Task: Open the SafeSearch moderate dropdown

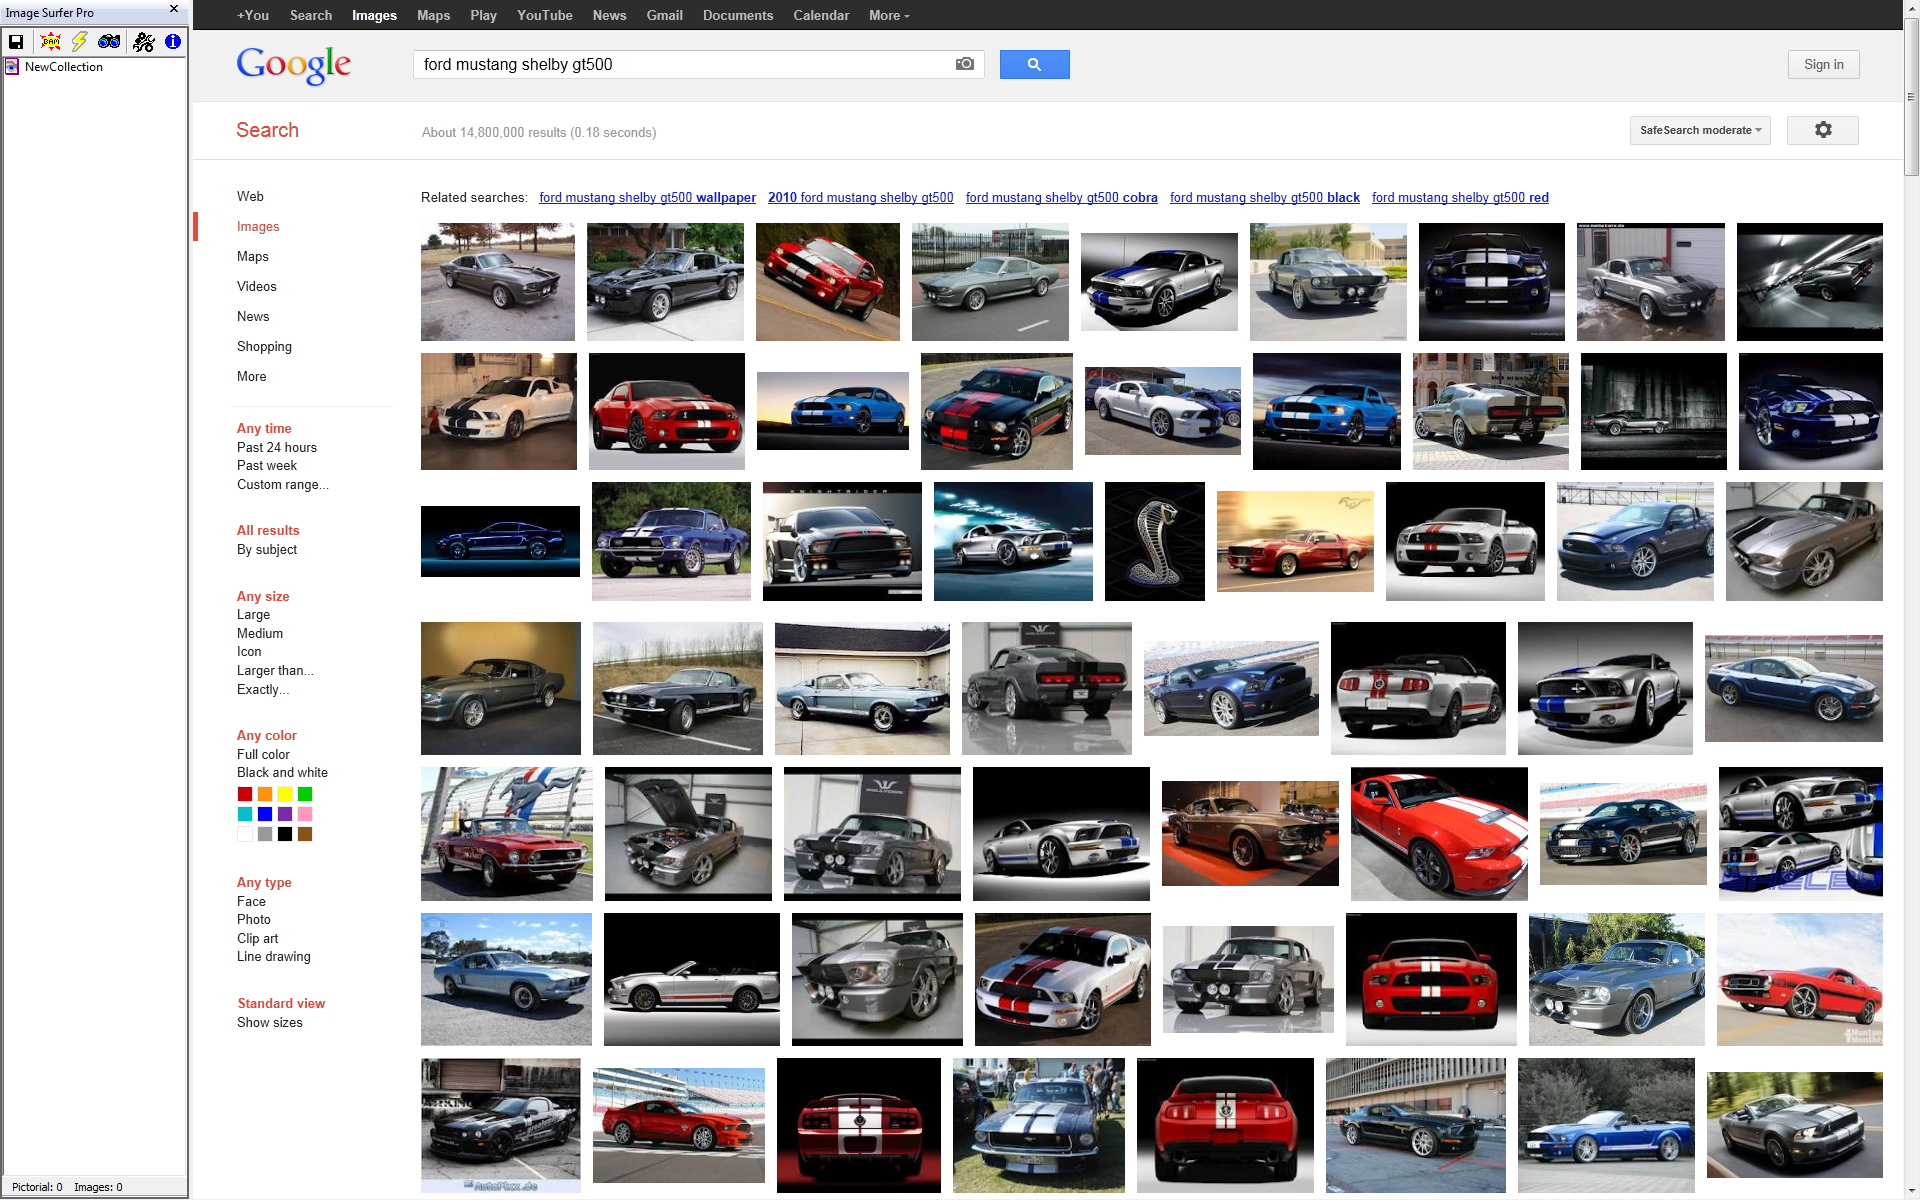Action: click(x=1700, y=130)
